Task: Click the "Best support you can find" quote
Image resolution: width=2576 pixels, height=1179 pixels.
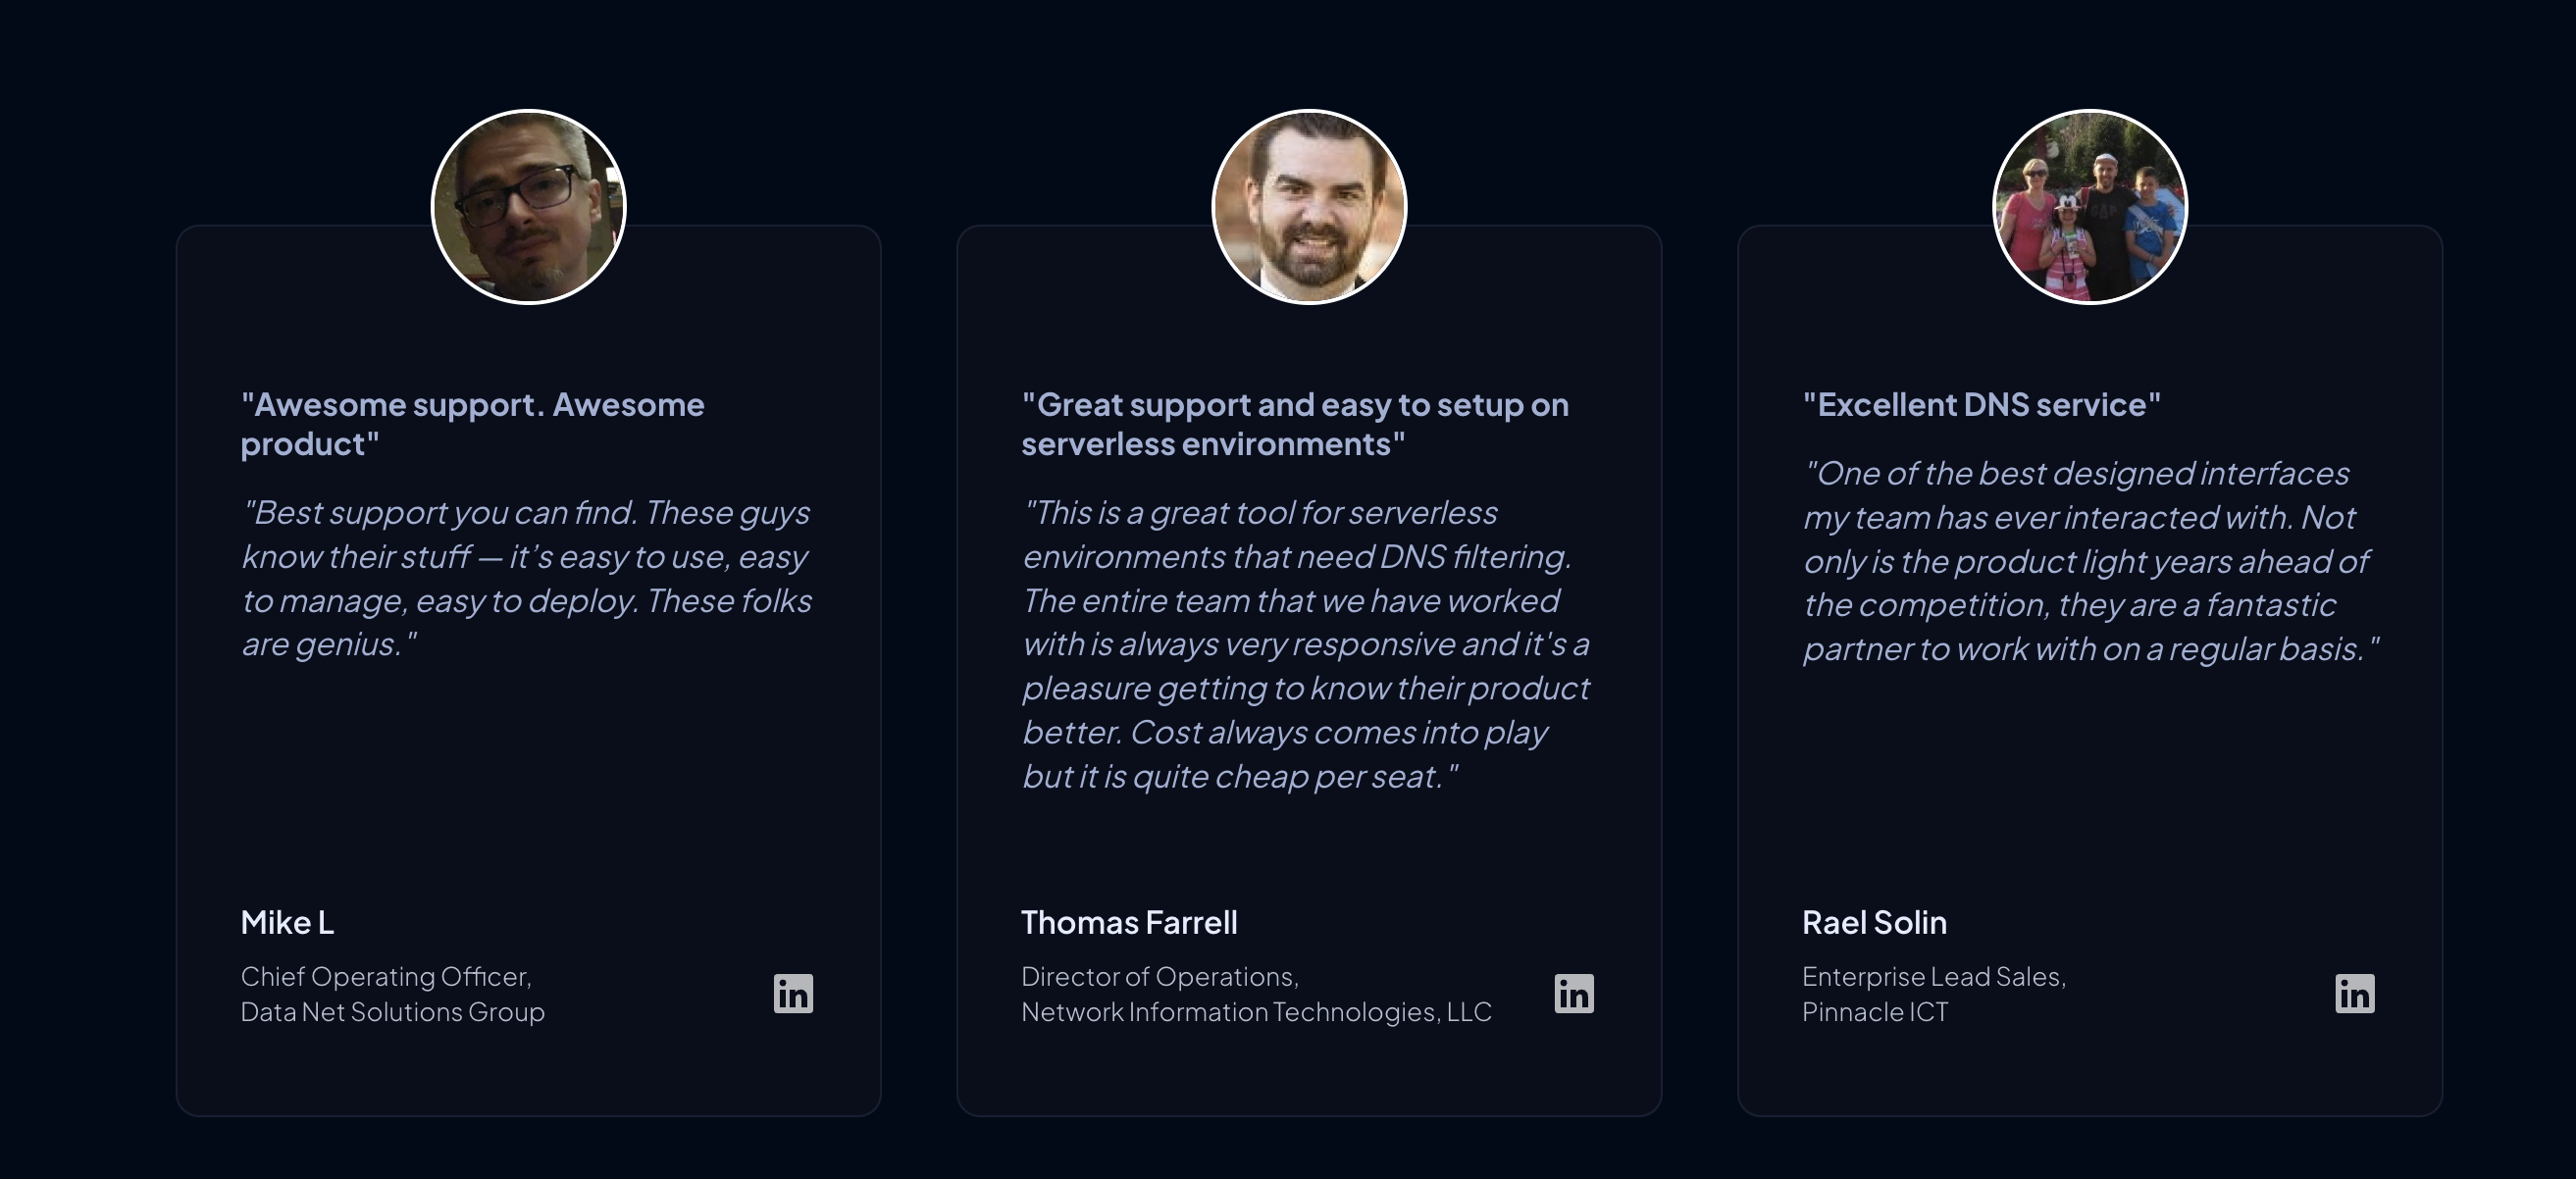Action: pos(527,578)
